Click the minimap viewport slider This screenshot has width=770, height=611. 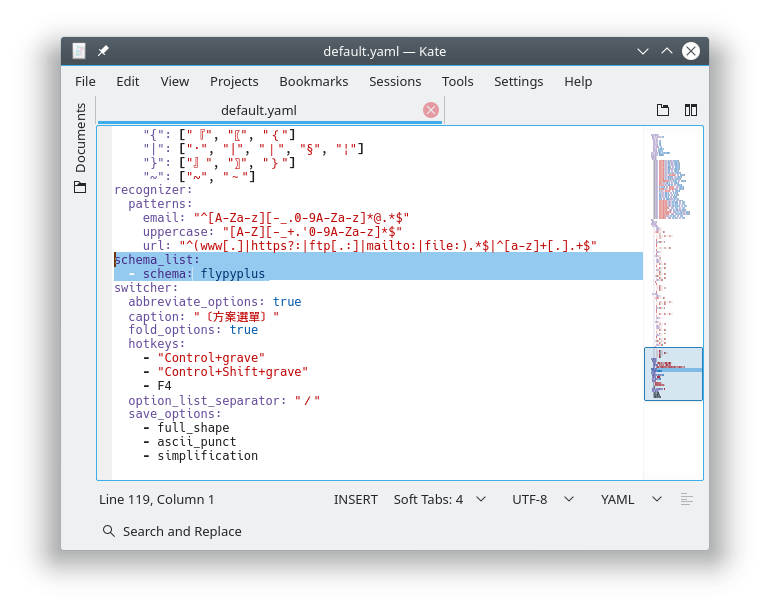pyautogui.click(x=673, y=373)
